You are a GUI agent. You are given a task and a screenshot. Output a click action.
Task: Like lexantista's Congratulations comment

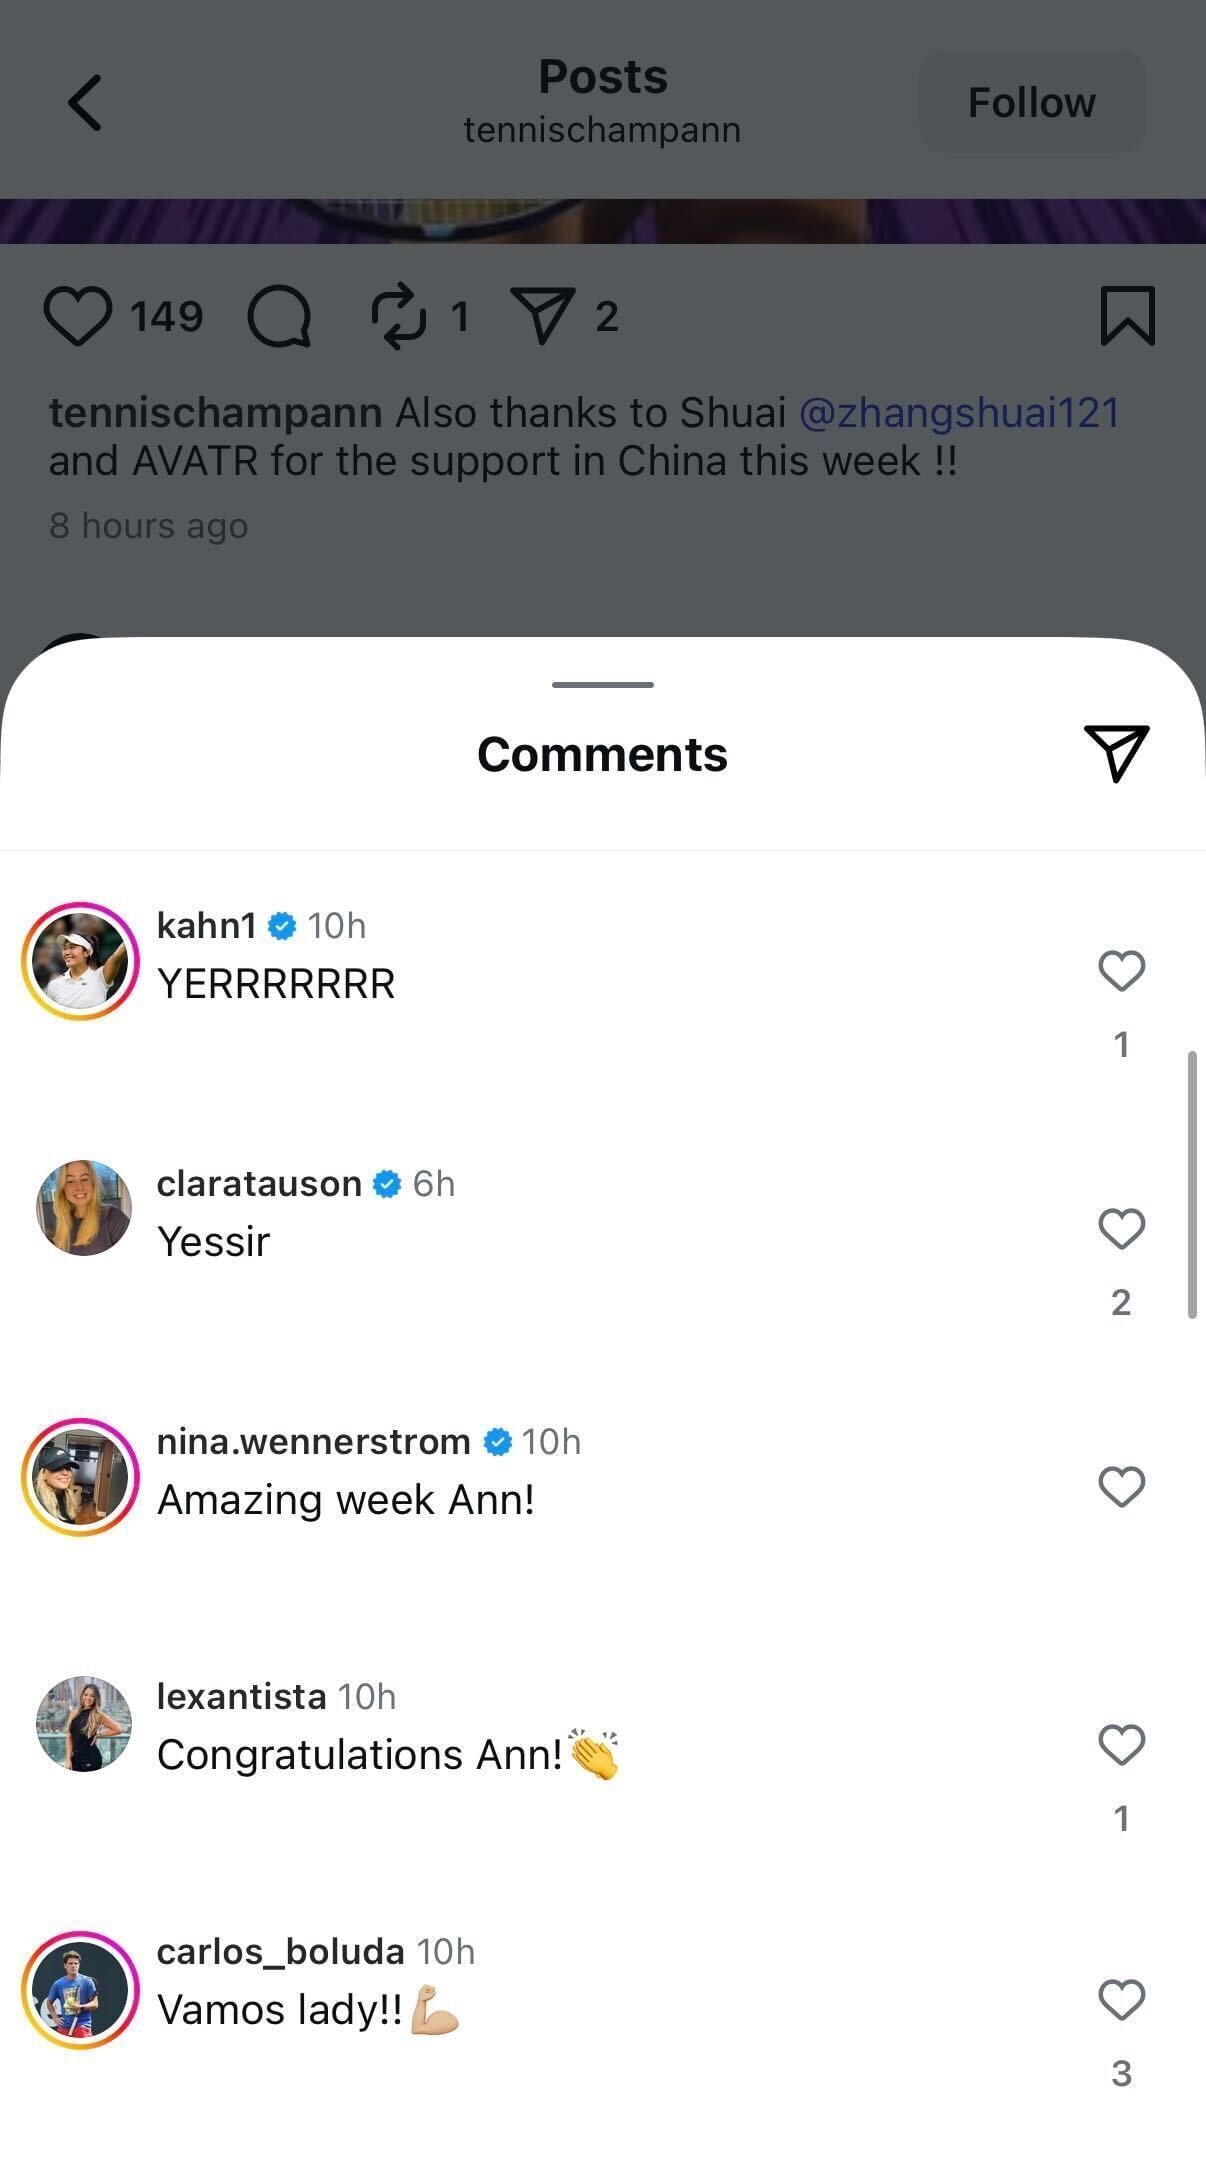pyautogui.click(x=1121, y=1745)
